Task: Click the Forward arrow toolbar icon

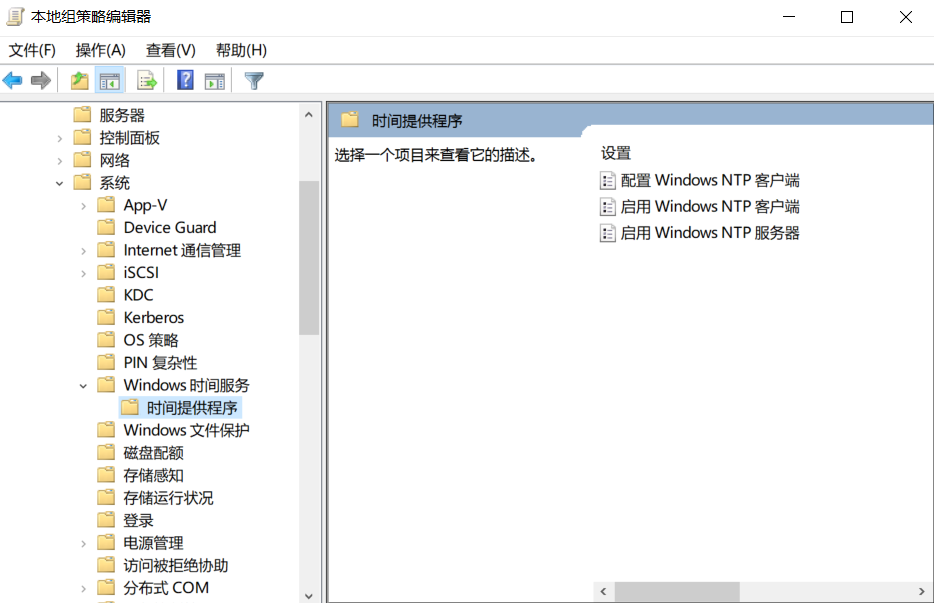Action: coord(41,80)
